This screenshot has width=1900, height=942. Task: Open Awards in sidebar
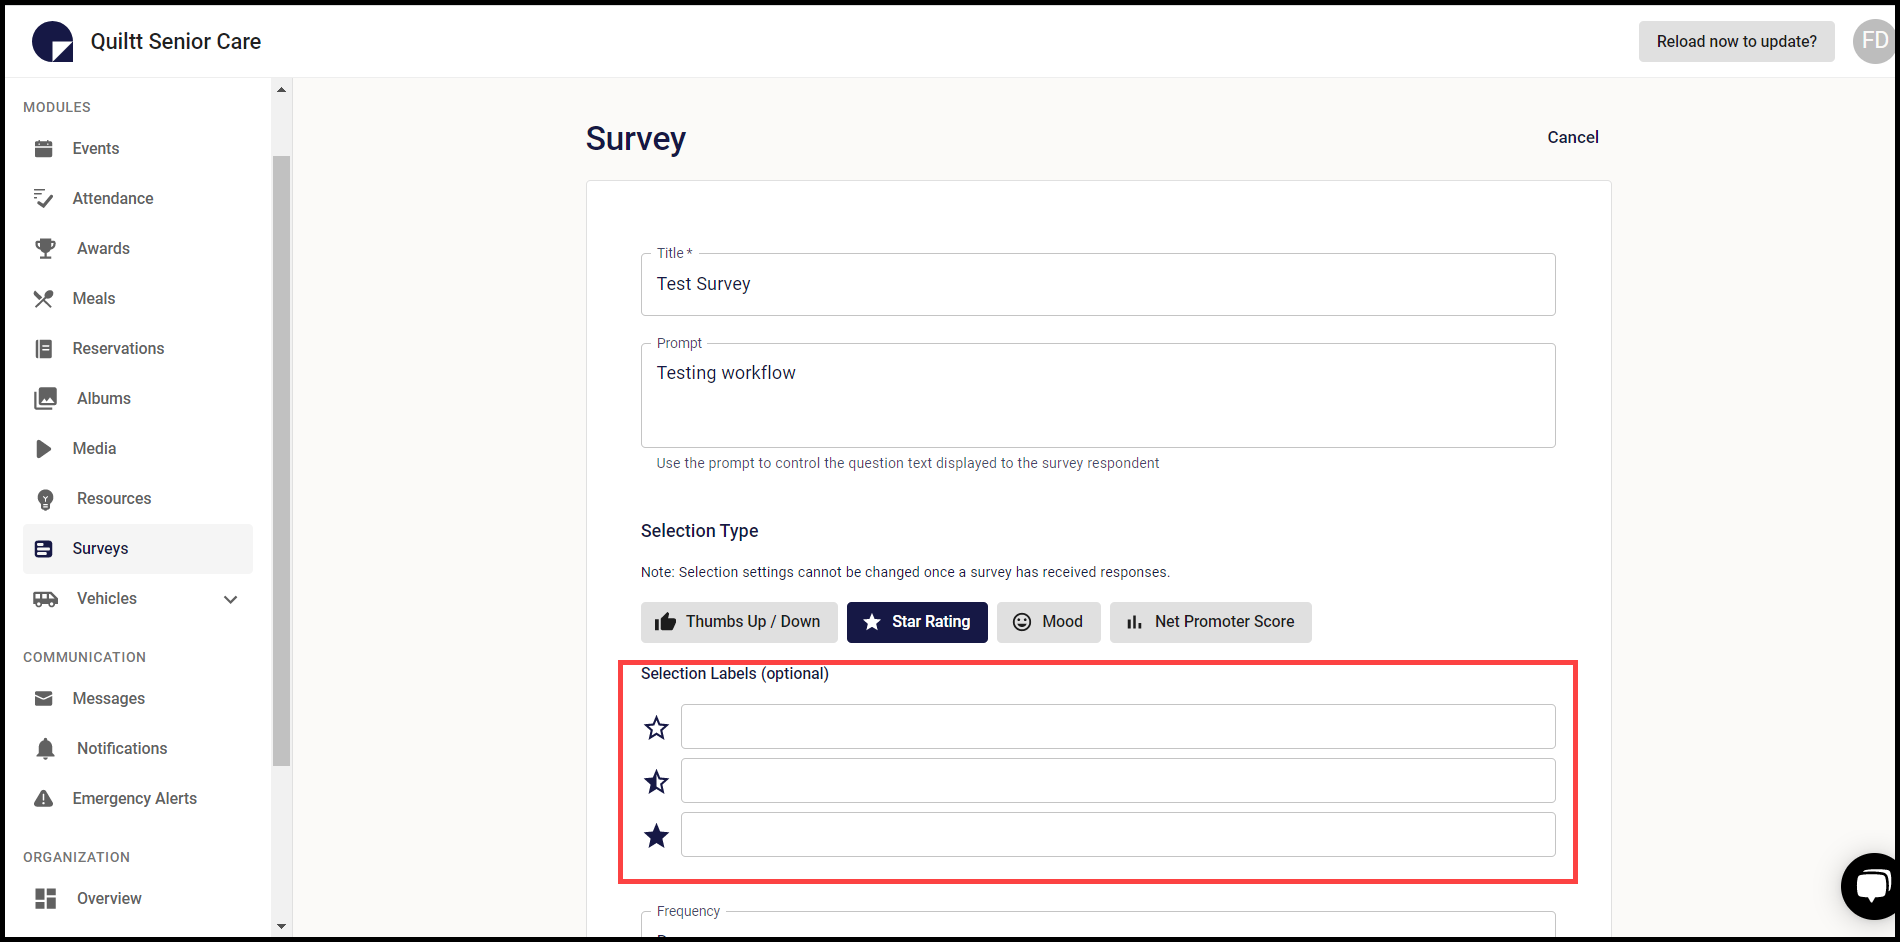point(138,249)
